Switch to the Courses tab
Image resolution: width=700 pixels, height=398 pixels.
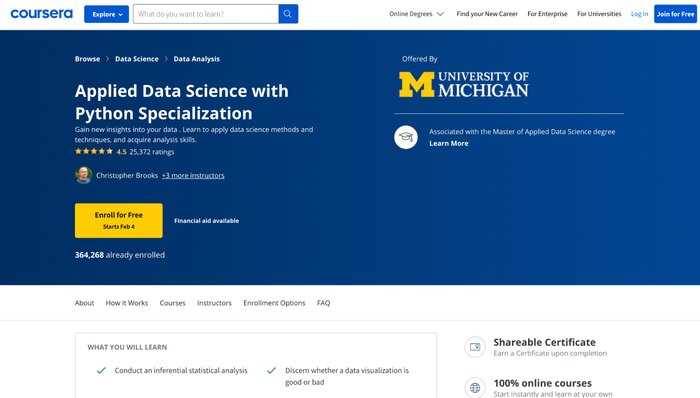(x=172, y=303)
